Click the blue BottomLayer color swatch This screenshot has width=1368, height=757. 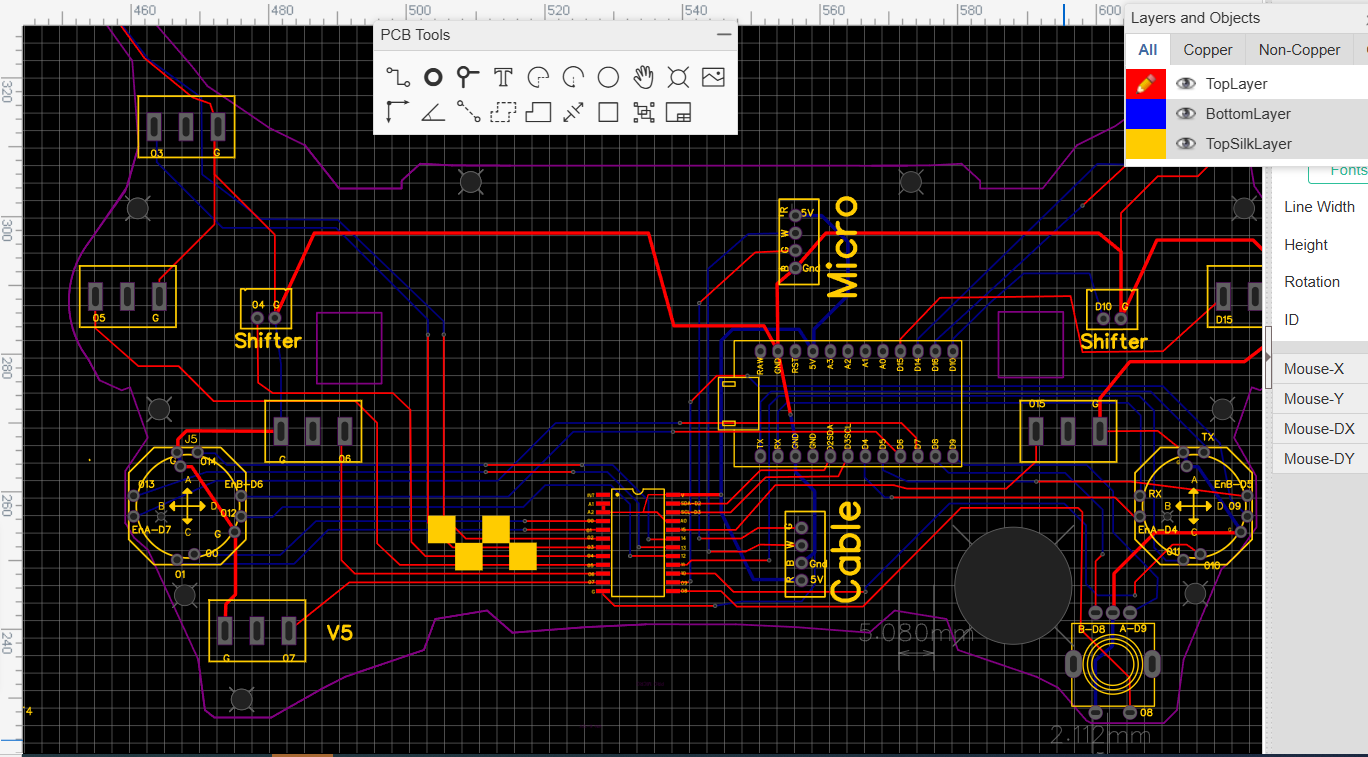pos(1145,114)
